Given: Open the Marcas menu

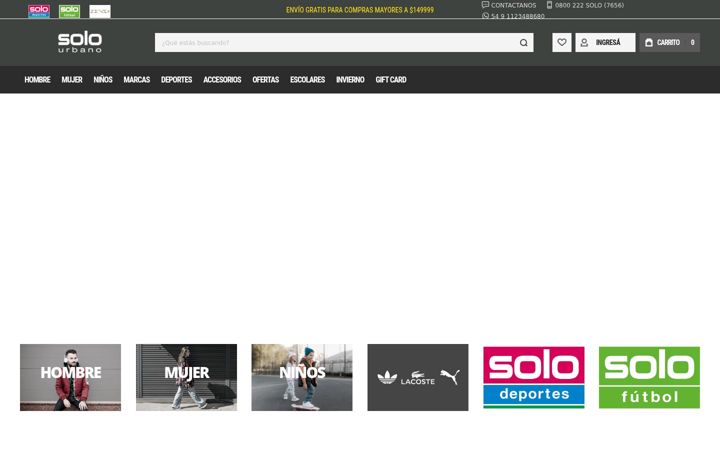Looking at the screenshot, I should click(x=136, y=79).
